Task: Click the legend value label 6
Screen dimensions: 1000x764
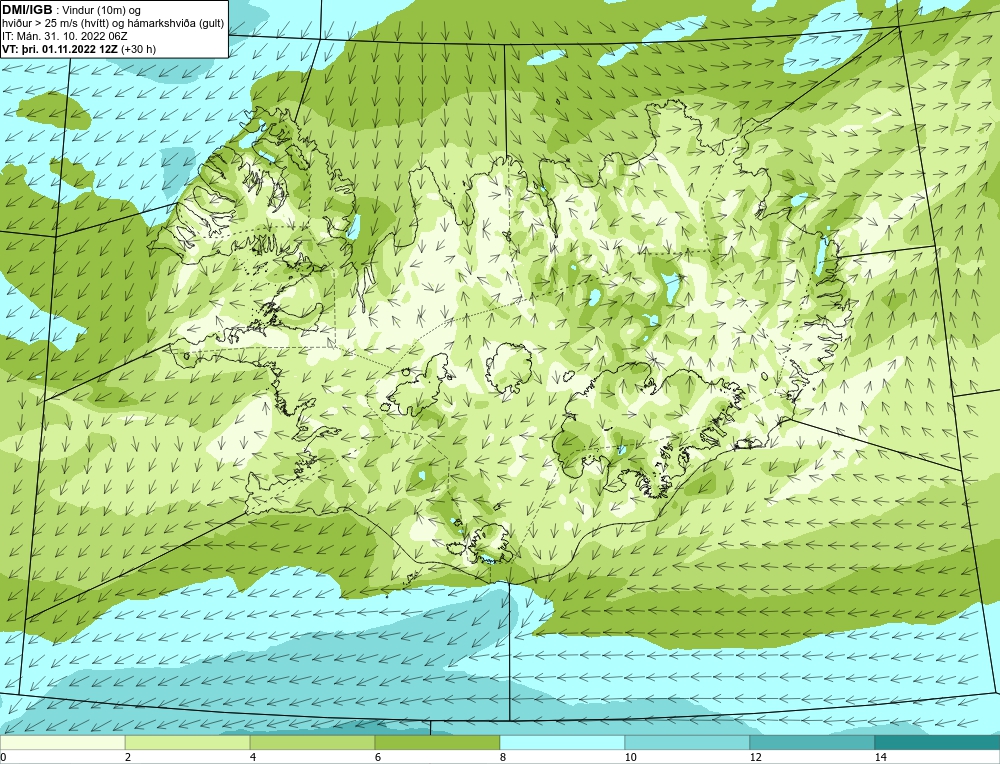Action: 378,757
